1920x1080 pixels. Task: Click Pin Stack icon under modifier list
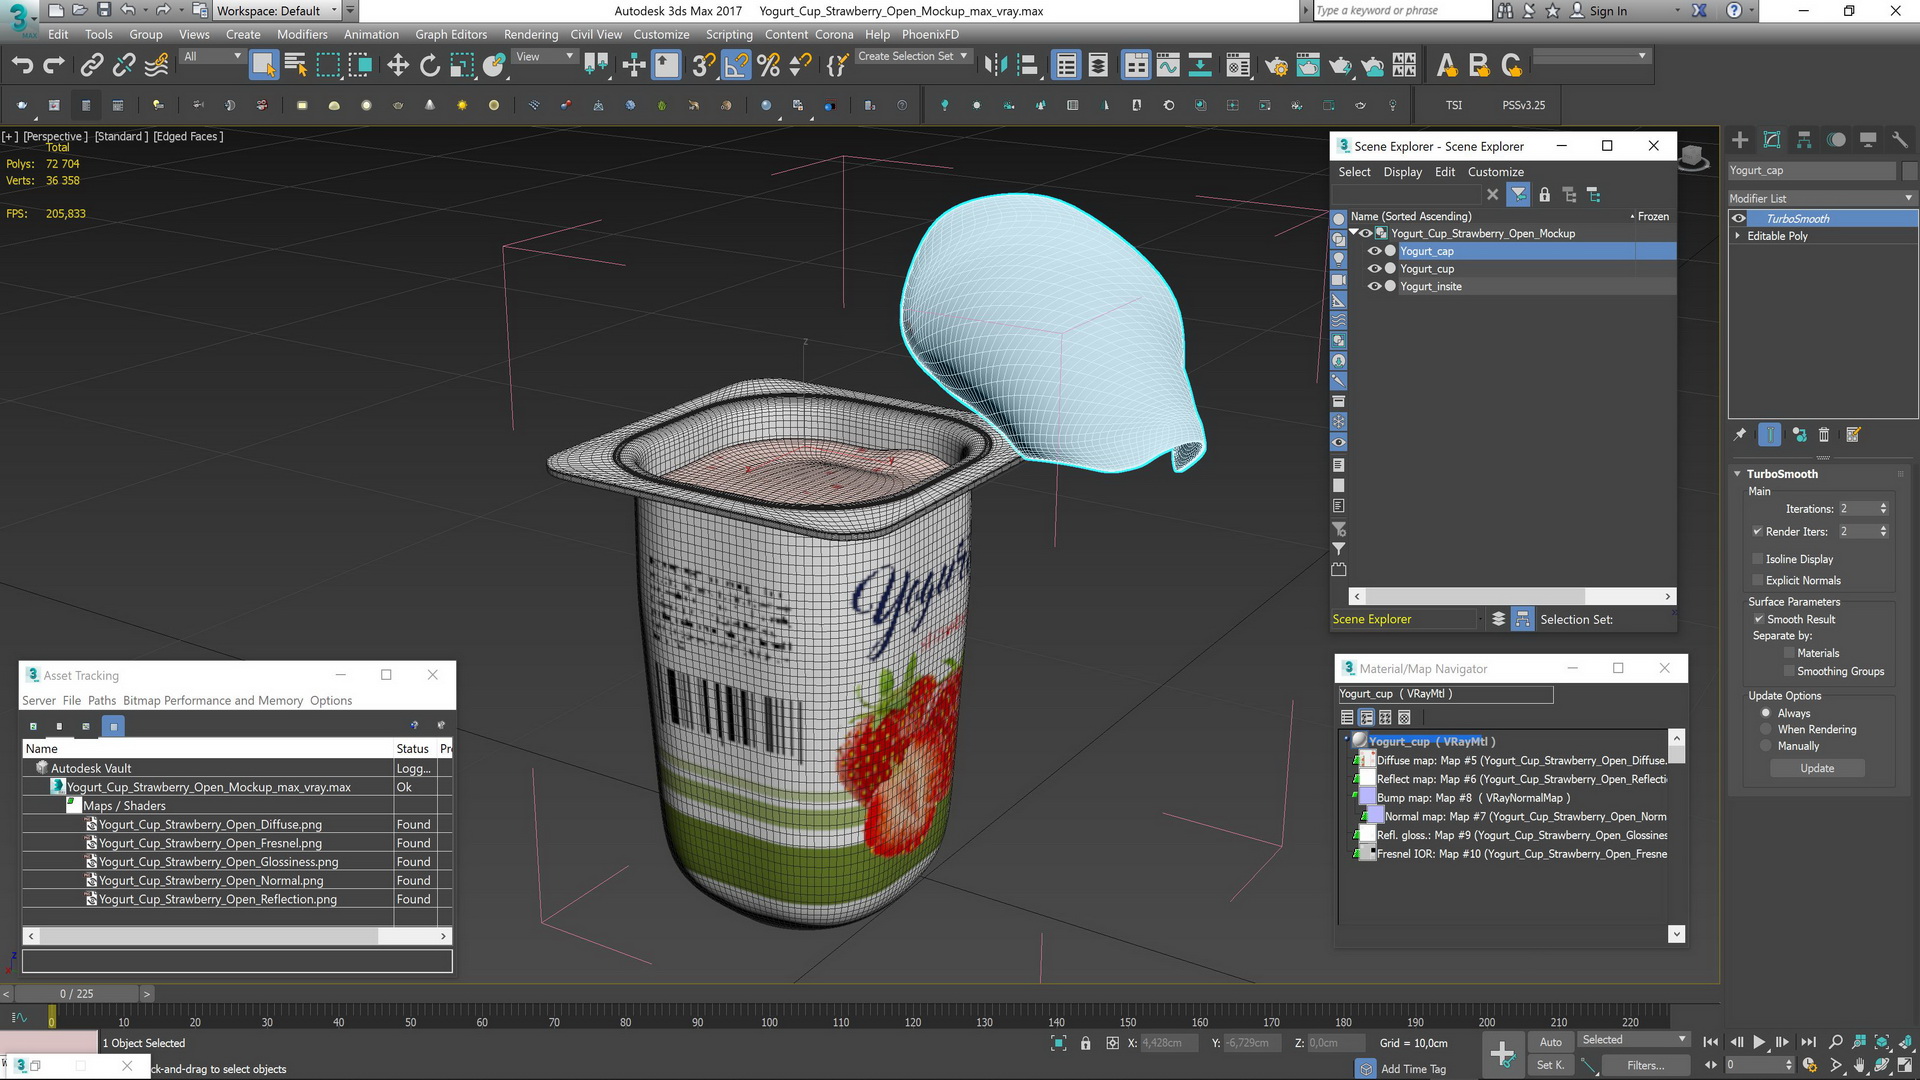coord(1740,434)
